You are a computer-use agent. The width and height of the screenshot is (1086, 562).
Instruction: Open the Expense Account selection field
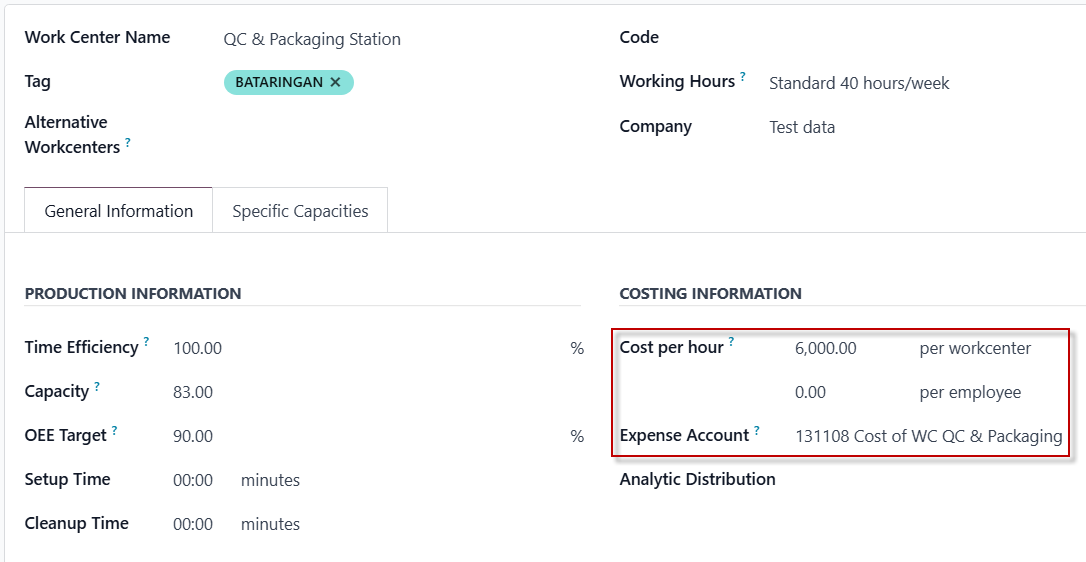click(x=929, y=436)
